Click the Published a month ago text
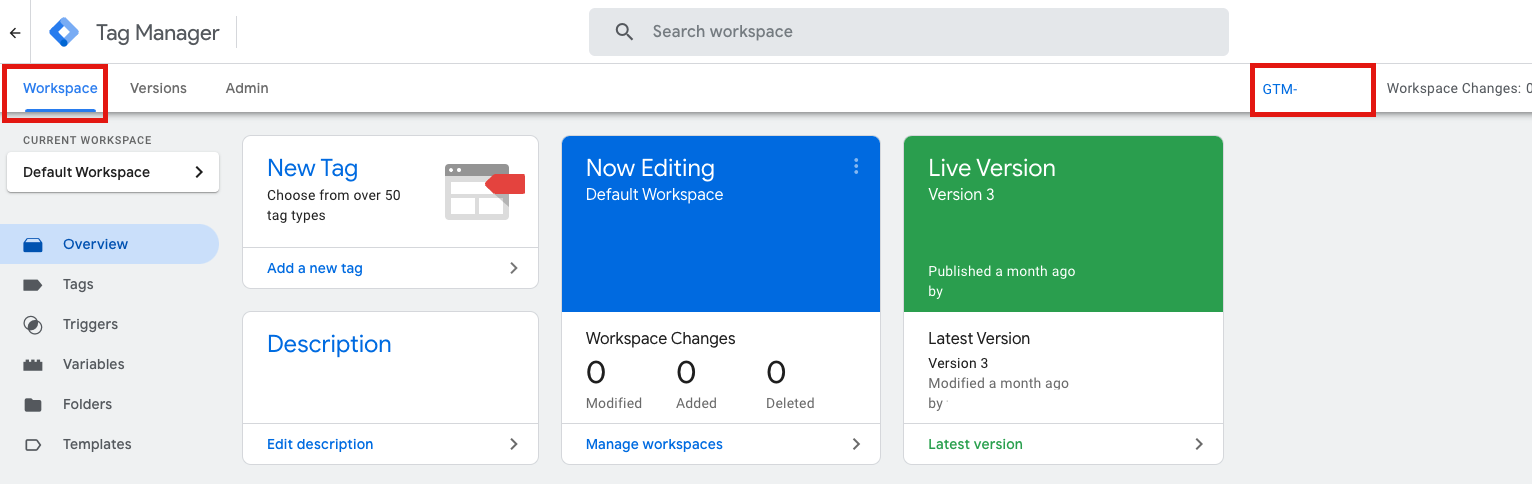 (x=1002, y=271)
